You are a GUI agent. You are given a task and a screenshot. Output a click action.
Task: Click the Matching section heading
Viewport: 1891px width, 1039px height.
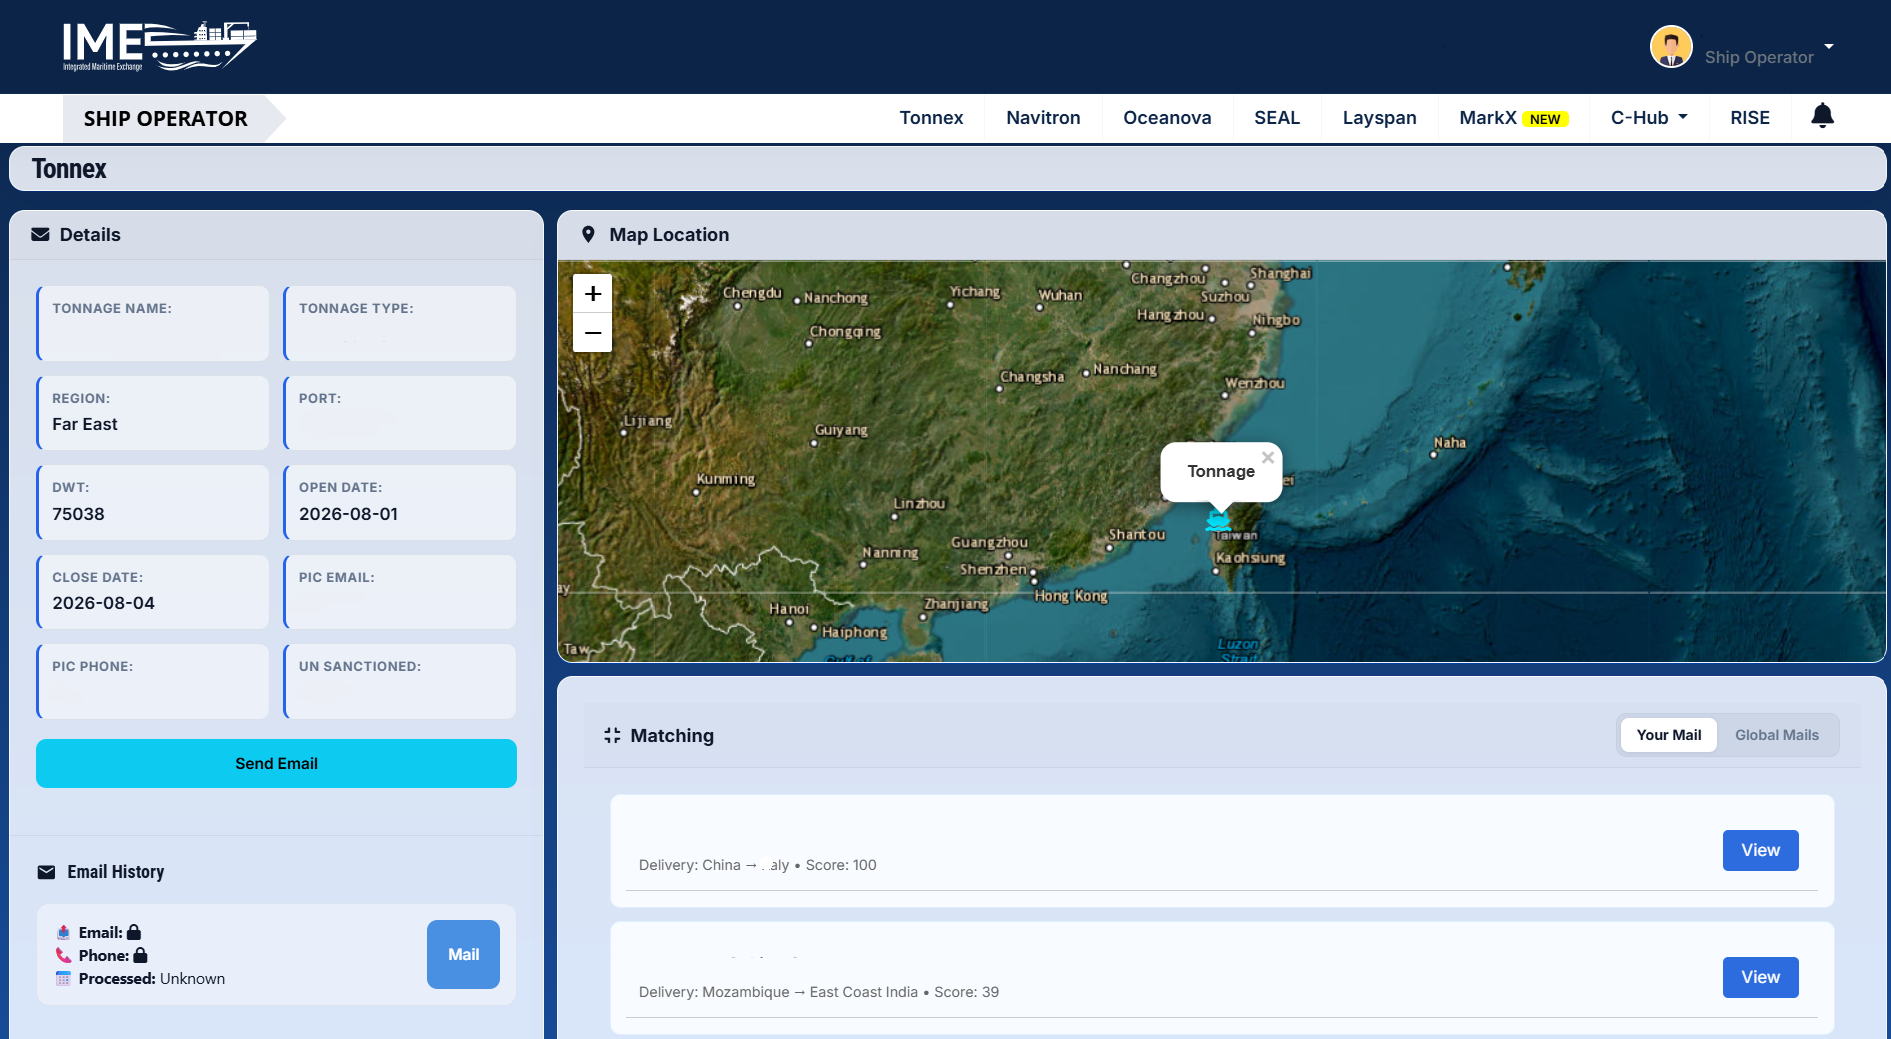[672, 736]
